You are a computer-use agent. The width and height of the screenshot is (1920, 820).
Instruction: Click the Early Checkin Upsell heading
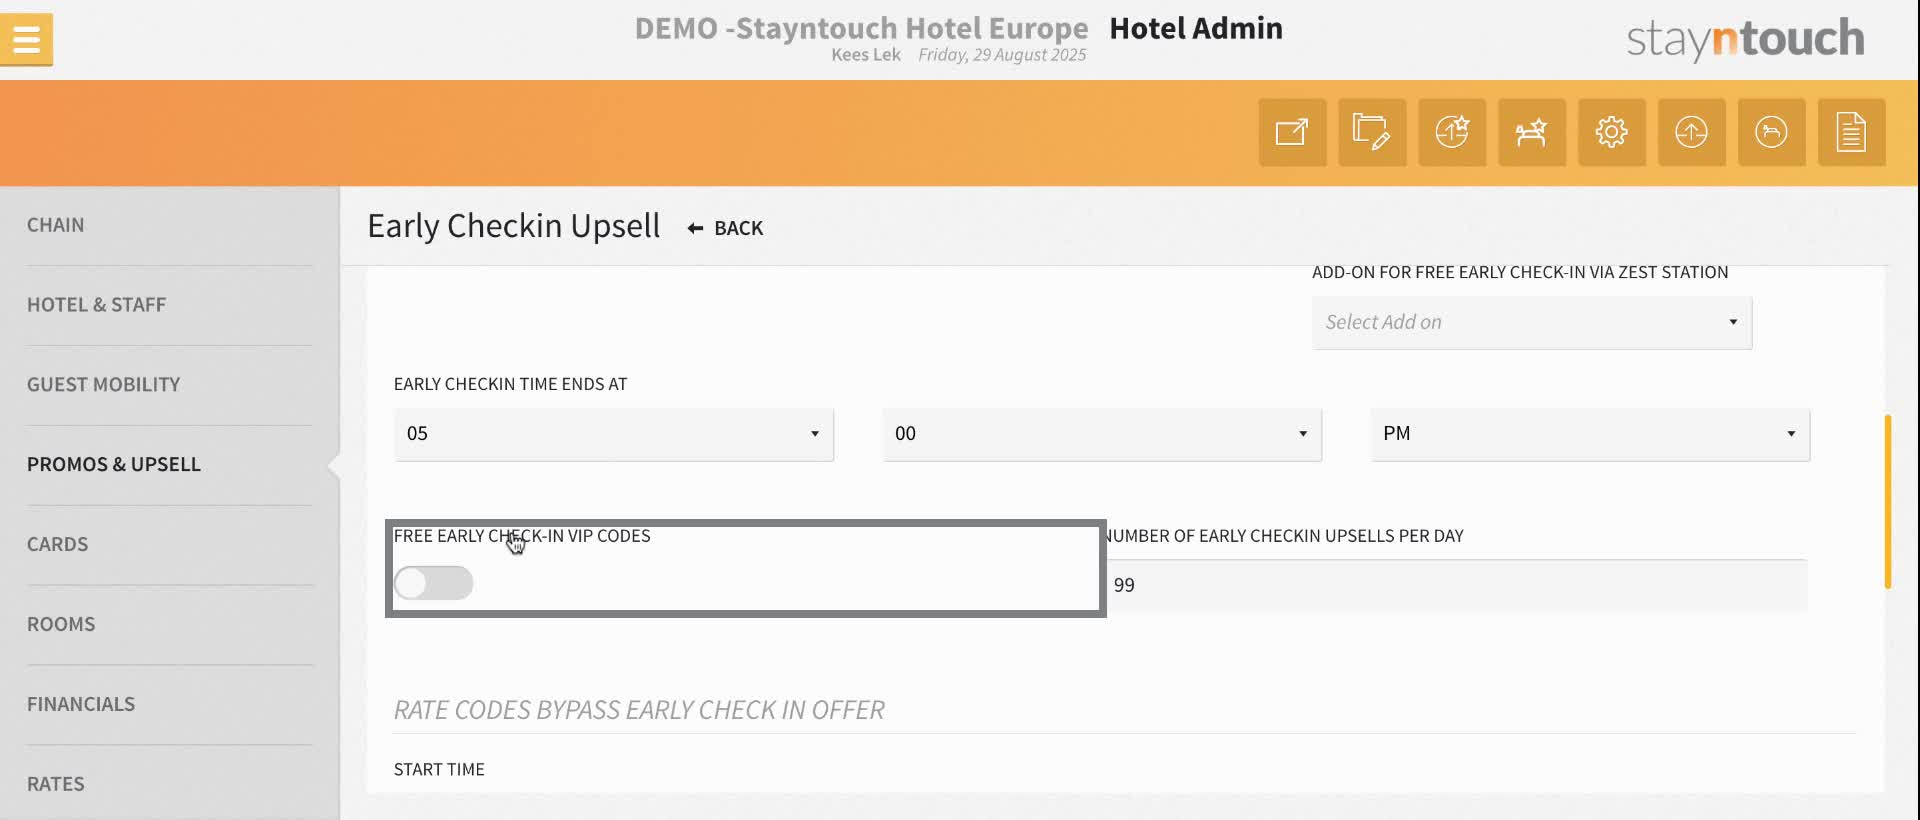click(x=514, y=226)
